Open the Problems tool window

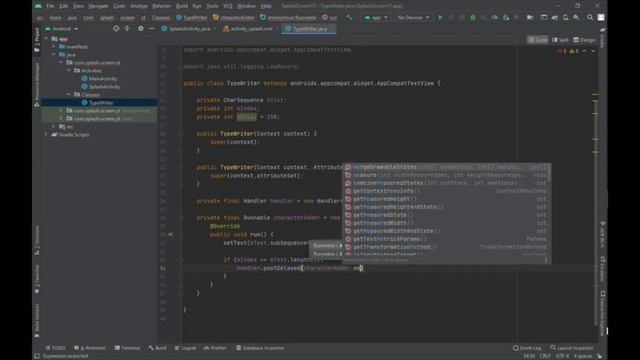click(90, 348)
